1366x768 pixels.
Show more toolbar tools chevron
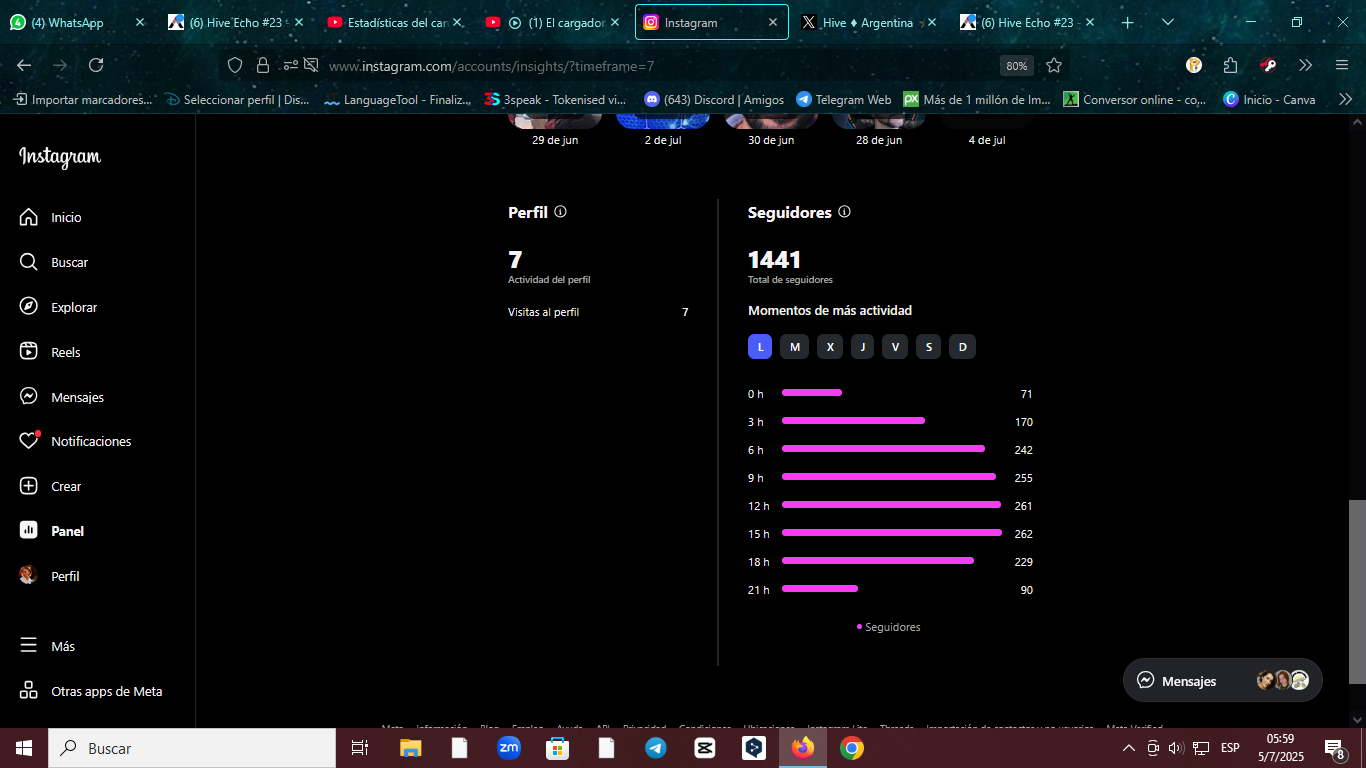click(x=1305, y=65)
